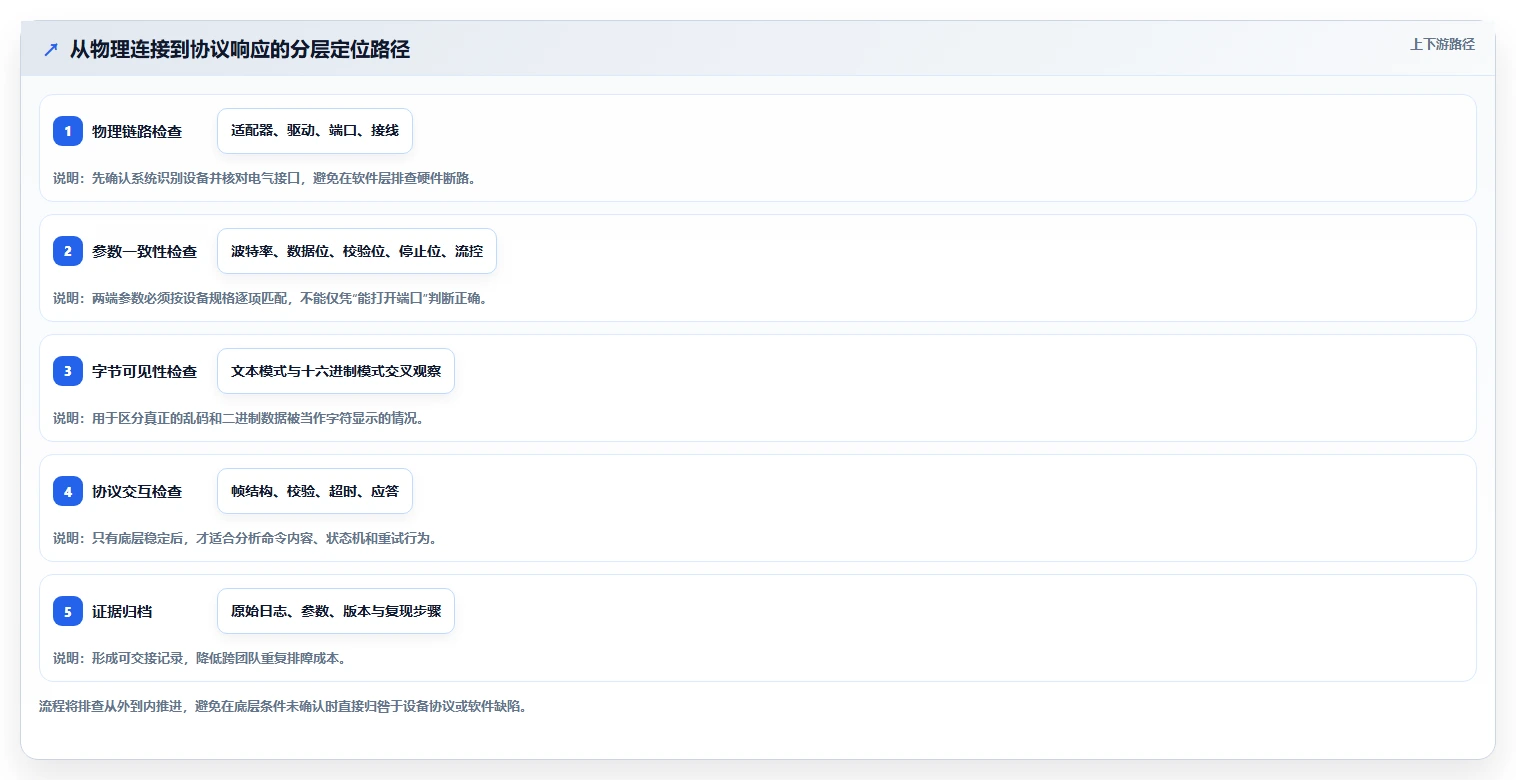1516x780 pixels.
Task: Click the 字节可见性检查 step label
Action: tap(145, 371)
